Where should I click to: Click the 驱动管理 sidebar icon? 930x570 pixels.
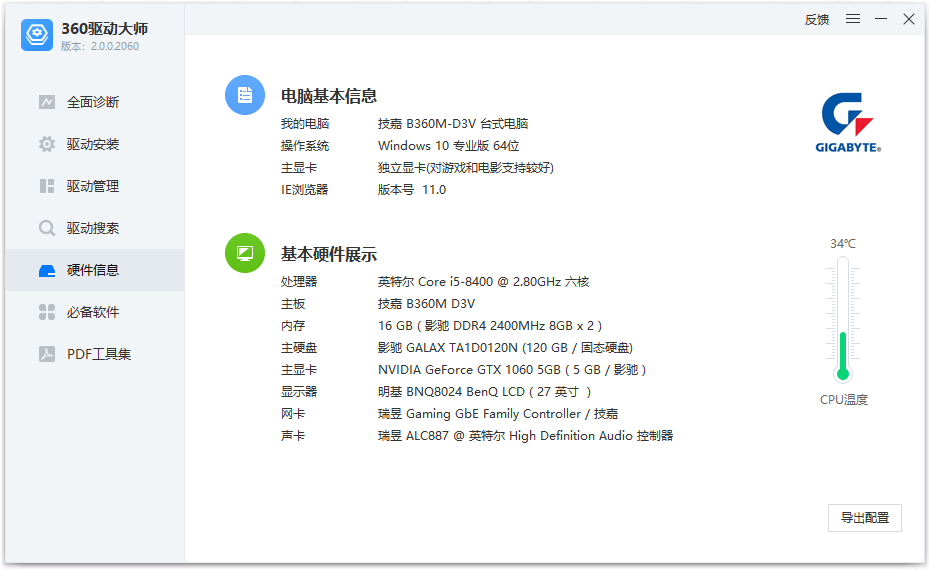tap(47, 186)
